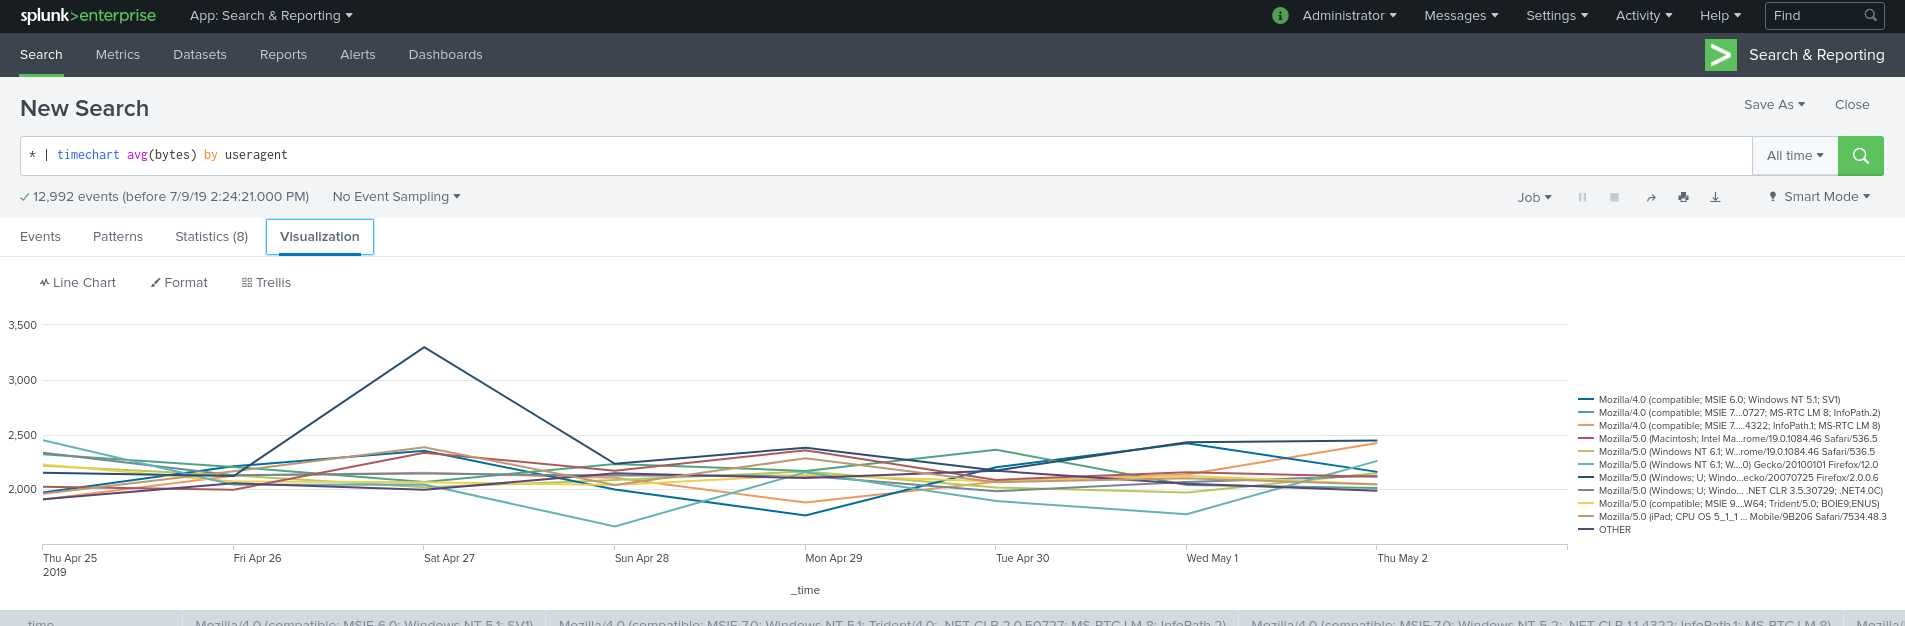
Task: Pause the search job
Action: [1582, 197]
